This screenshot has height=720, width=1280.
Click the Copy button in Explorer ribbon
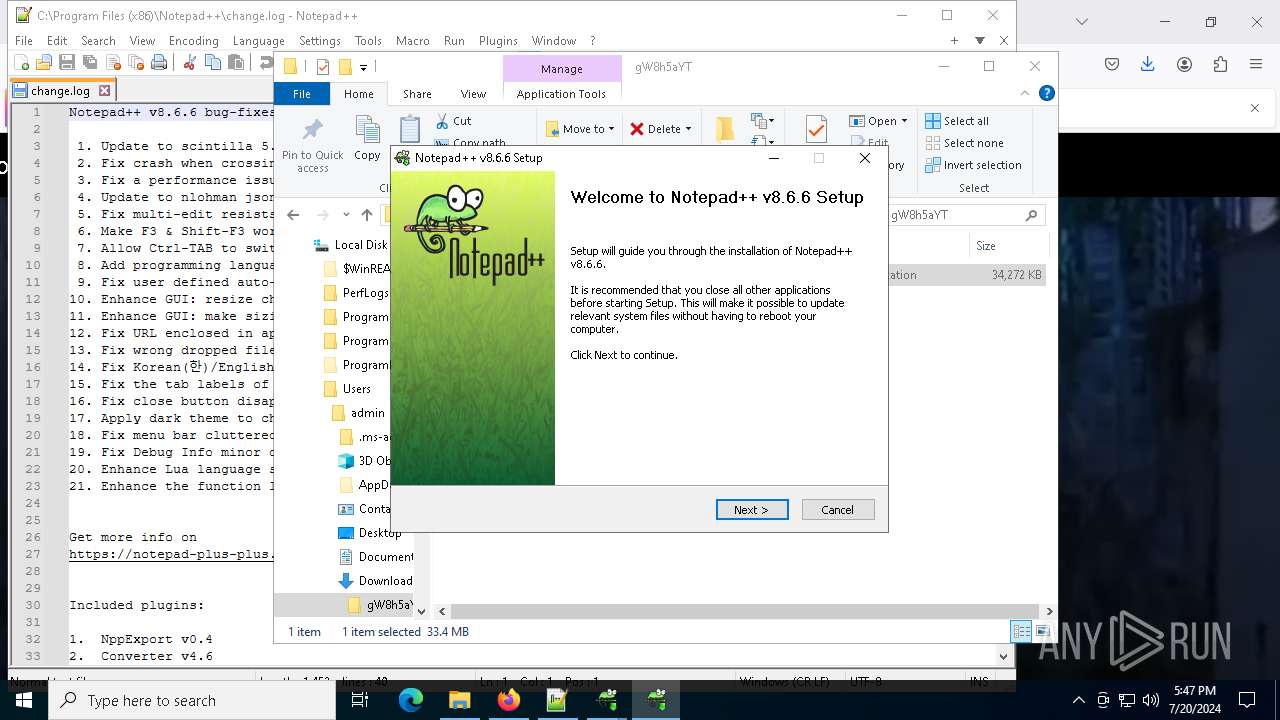[367, 140]
